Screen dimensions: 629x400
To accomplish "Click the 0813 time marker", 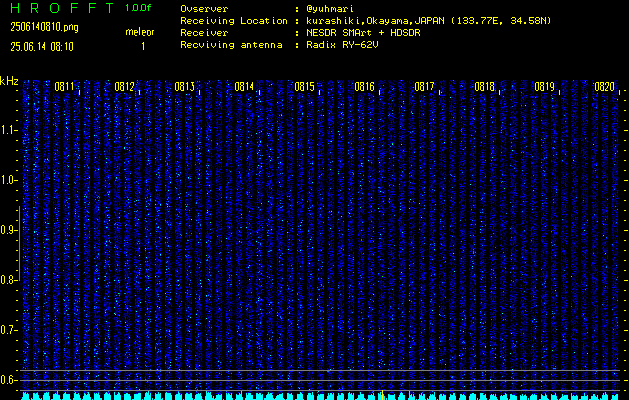I will pos(185,87).
